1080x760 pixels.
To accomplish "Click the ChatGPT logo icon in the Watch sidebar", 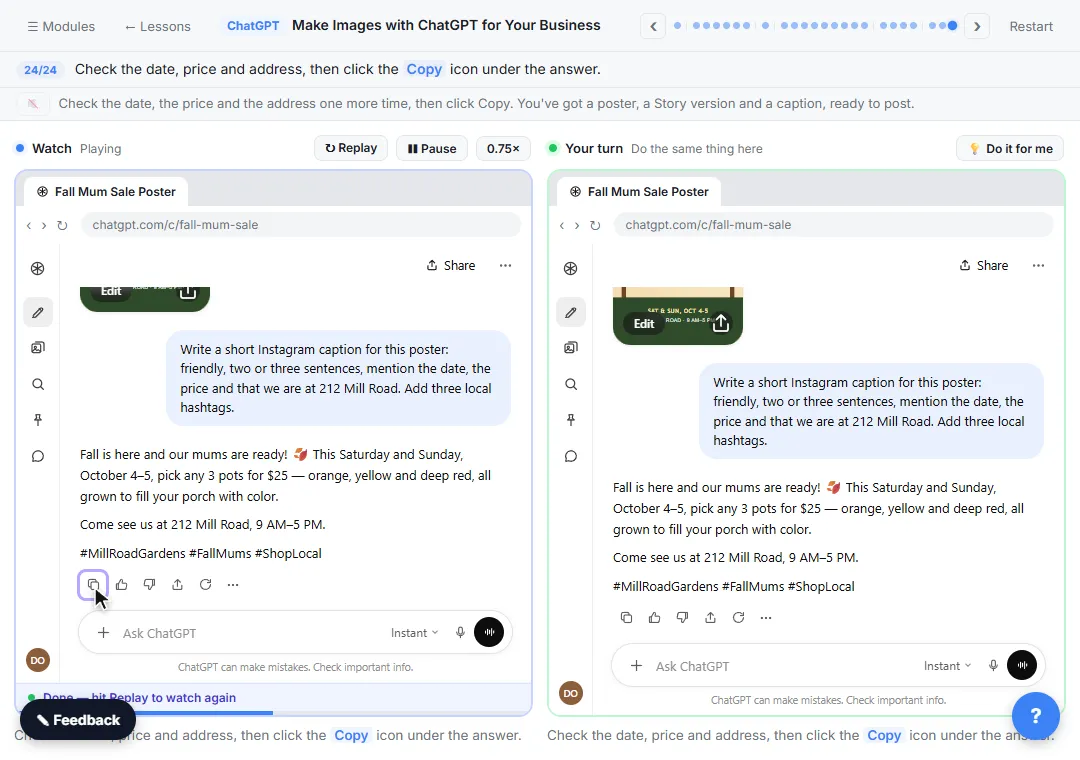I will [38, 268].
